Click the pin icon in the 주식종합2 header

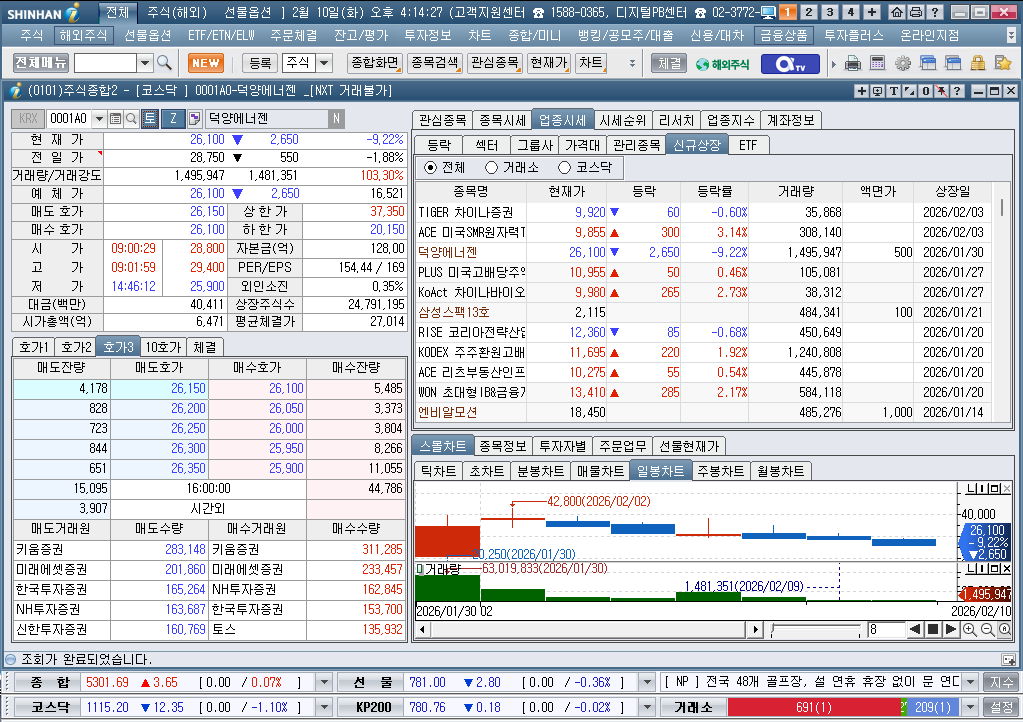pos(941,91)
